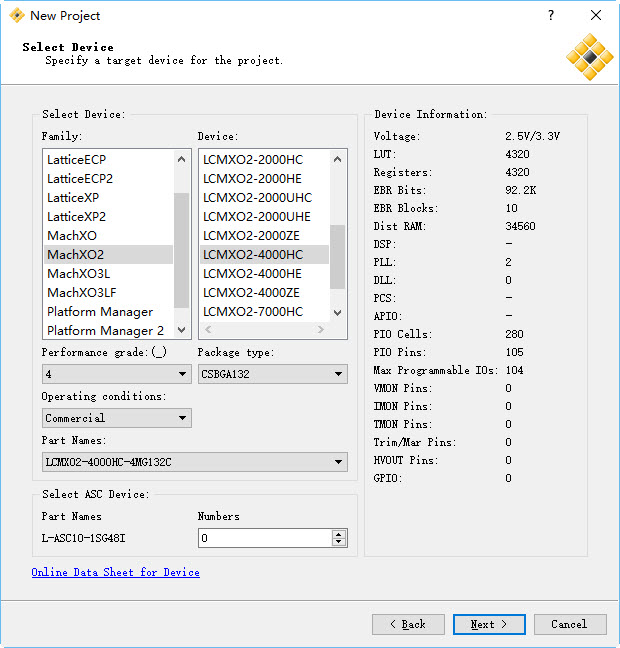
Task: Click the ASC Numbers input field
Action: point(265,538)
